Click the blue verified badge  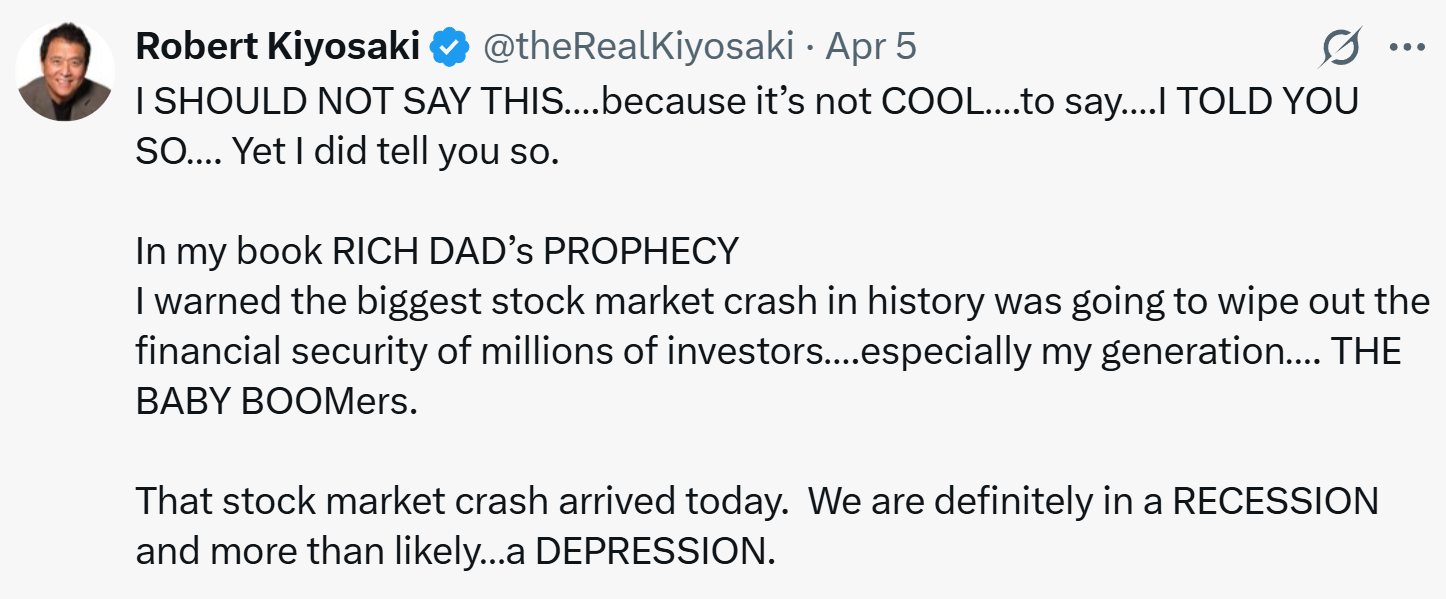tap(448, 46)
